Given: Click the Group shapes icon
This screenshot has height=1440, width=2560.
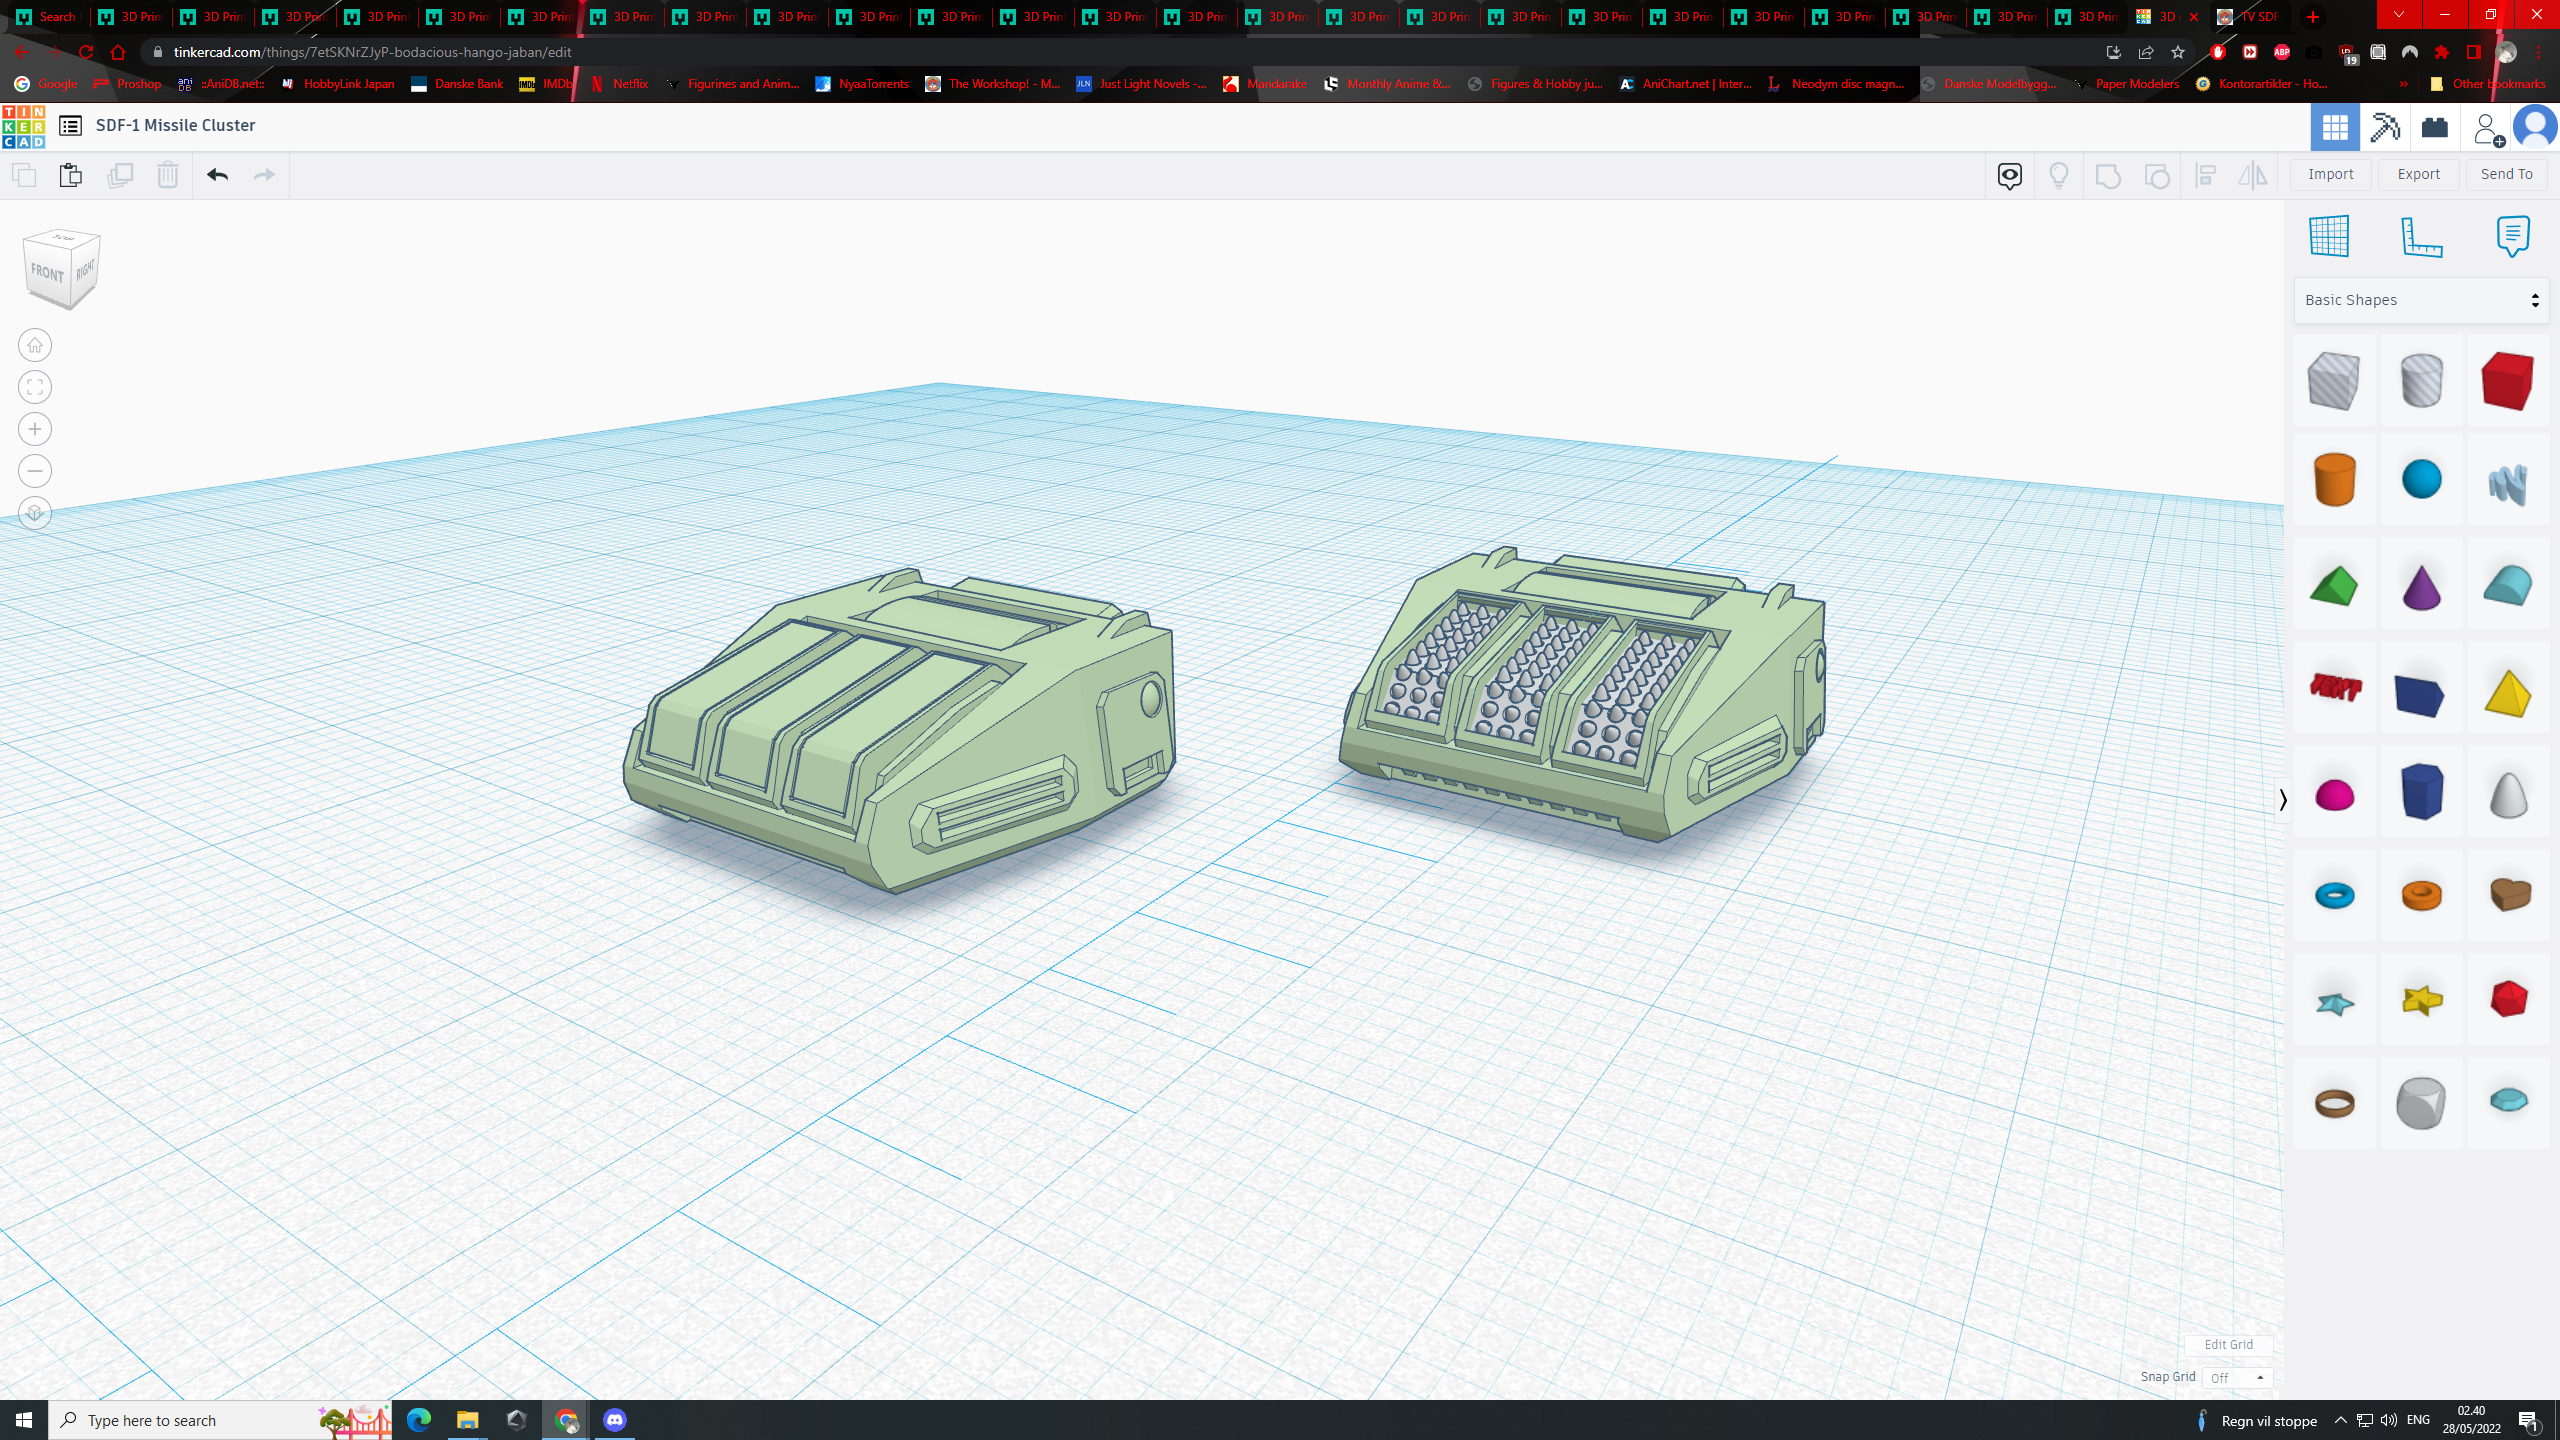Looking at the screenshot, I should point(2108,176).
